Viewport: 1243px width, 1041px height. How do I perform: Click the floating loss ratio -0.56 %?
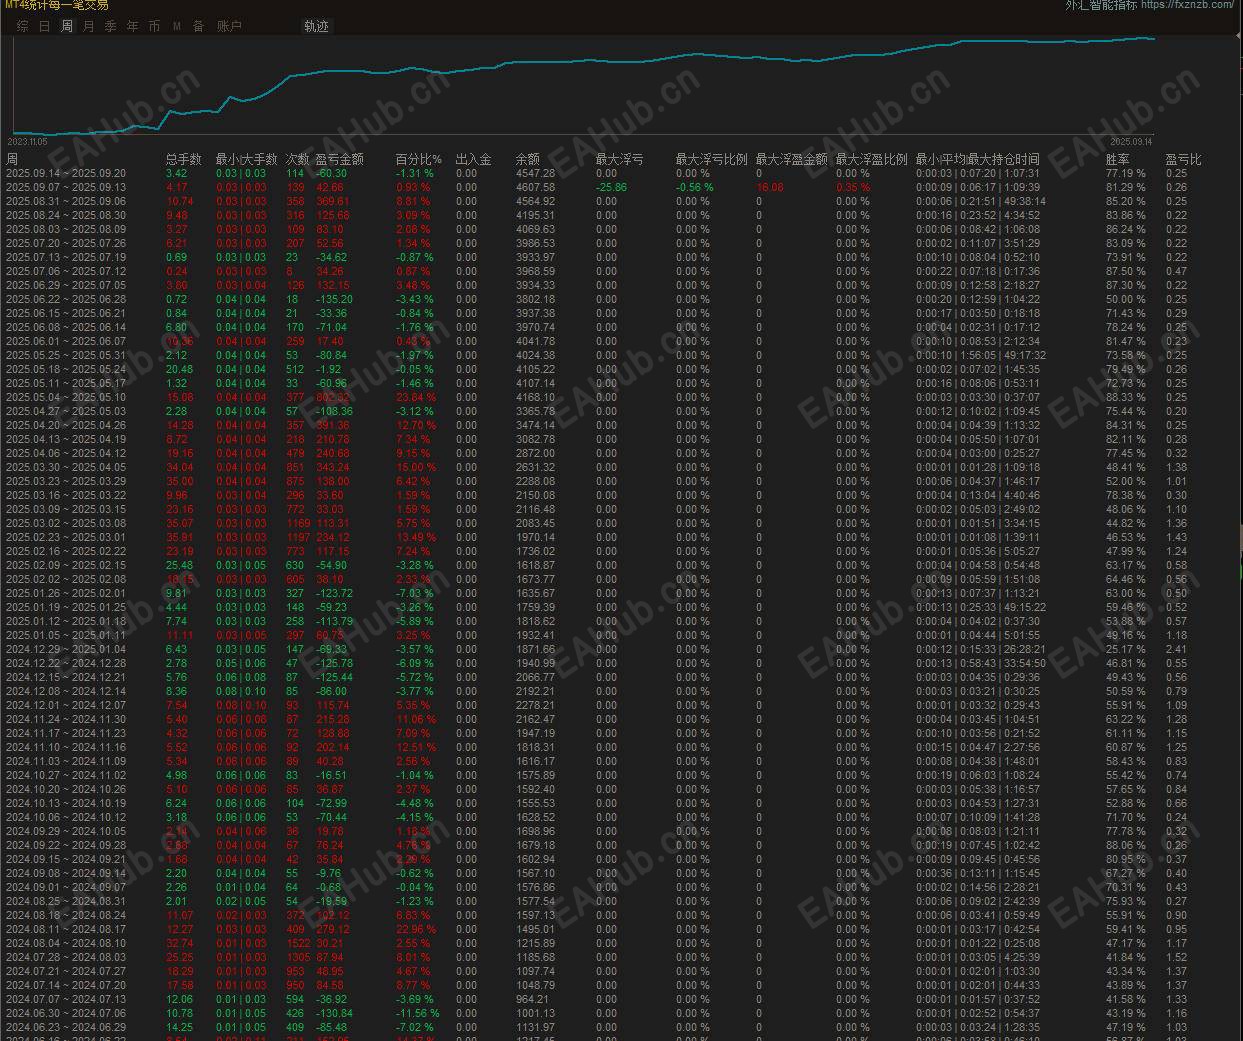click(x=694, y=187)
